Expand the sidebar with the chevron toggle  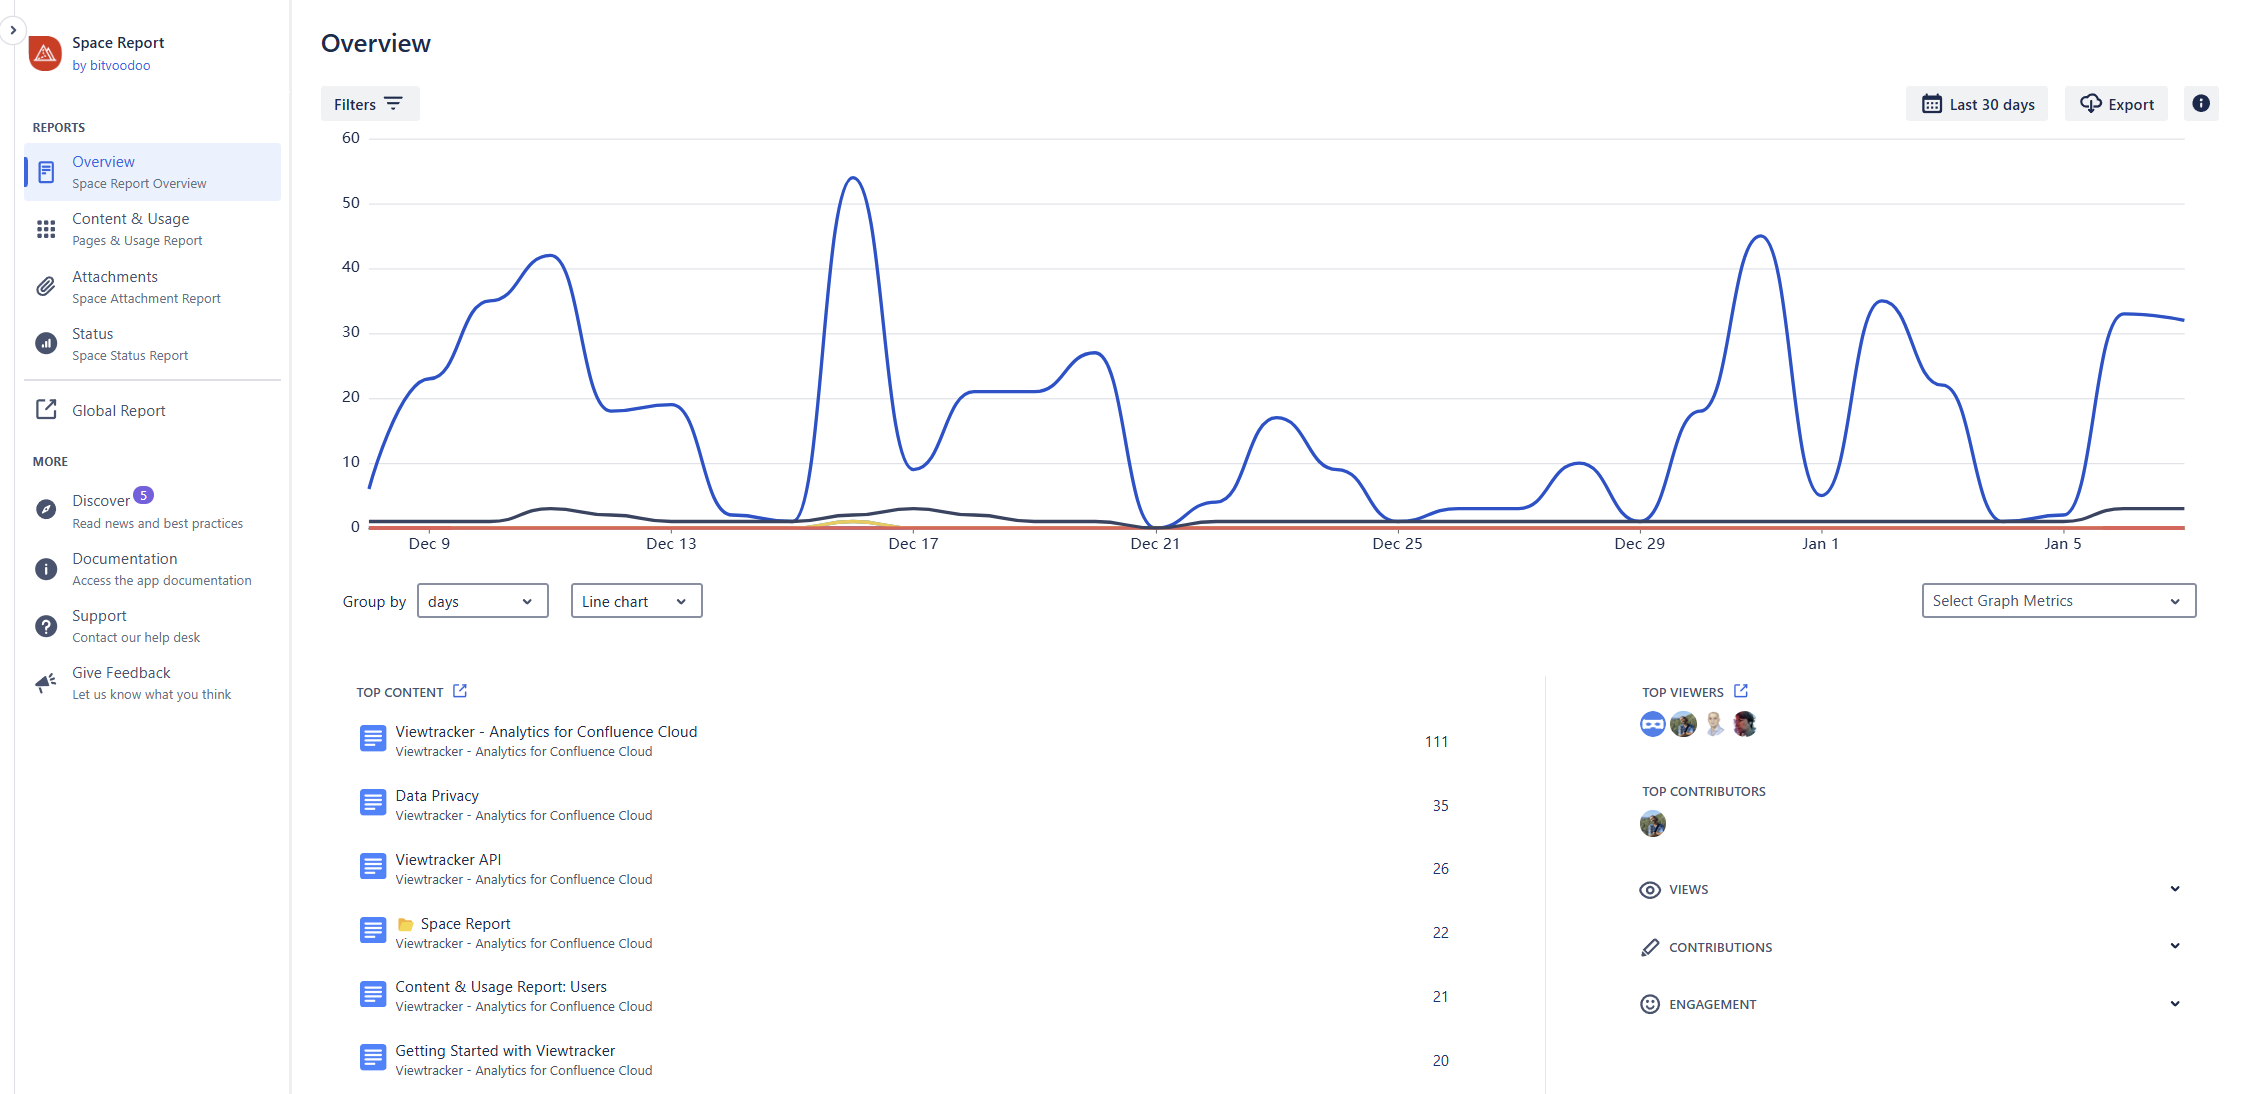tap(13, 30)
